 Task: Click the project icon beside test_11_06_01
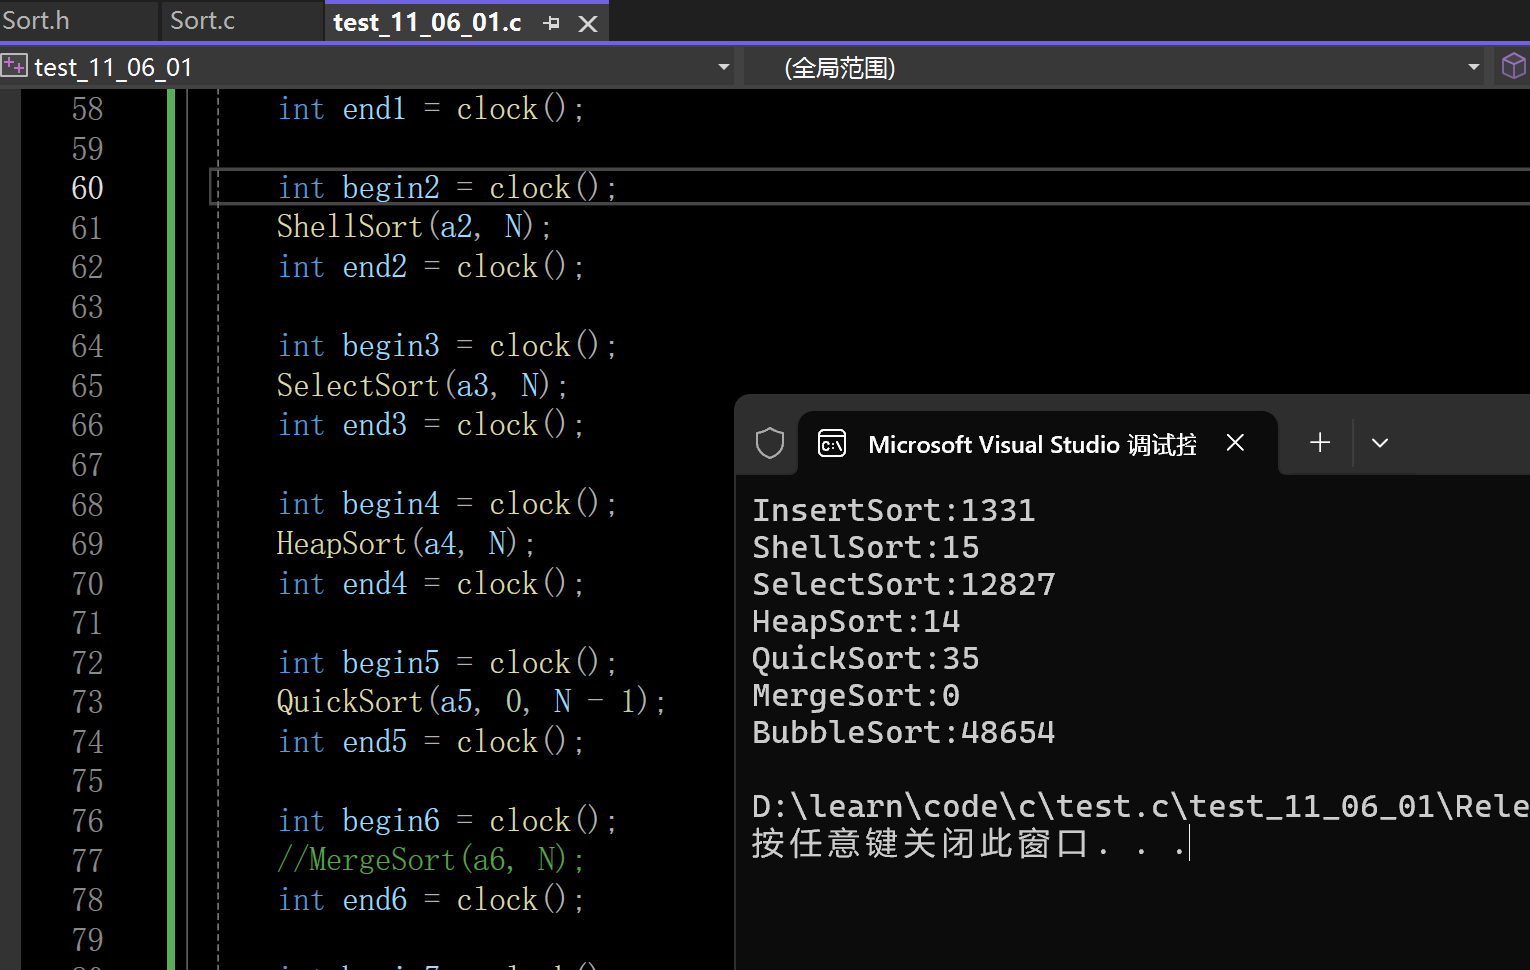[x=14, y=67]
